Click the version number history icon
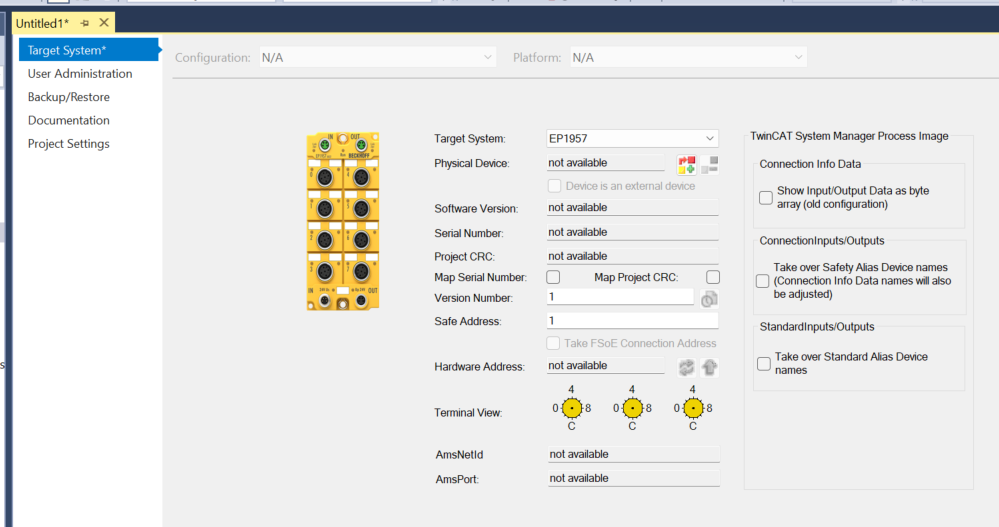 [709, 299]
